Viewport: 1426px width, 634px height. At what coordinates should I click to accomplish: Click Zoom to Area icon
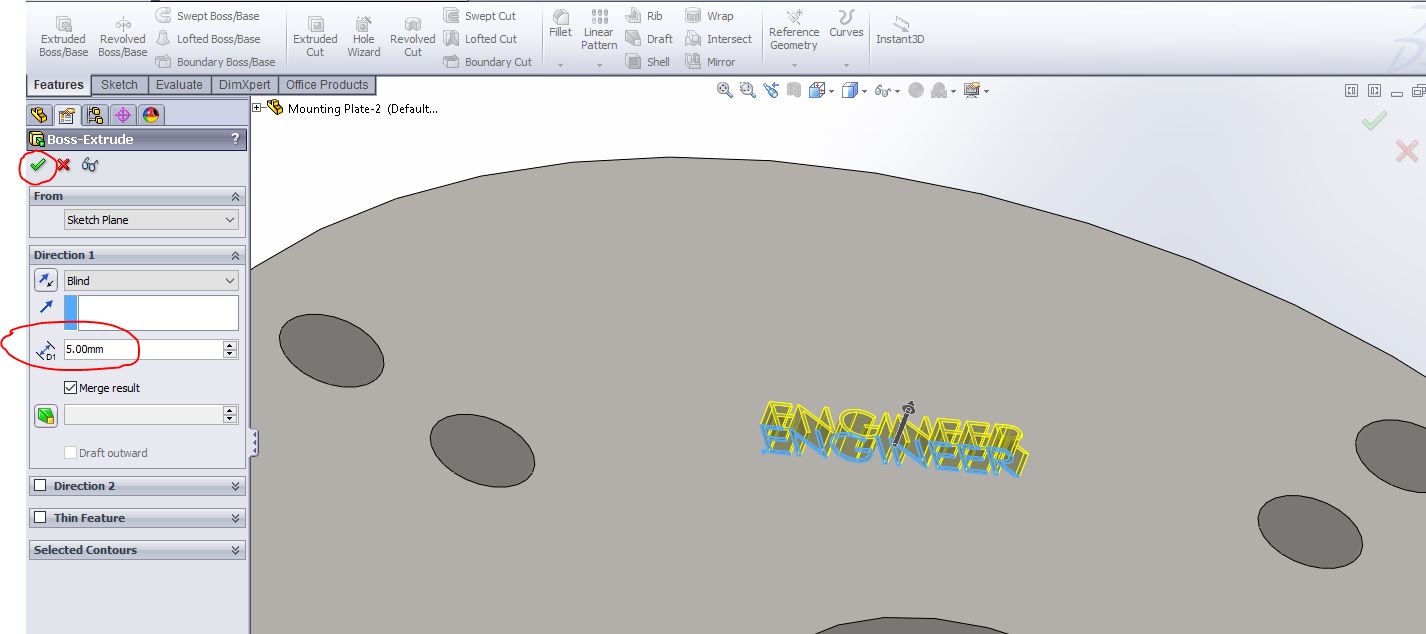point(748,91)
